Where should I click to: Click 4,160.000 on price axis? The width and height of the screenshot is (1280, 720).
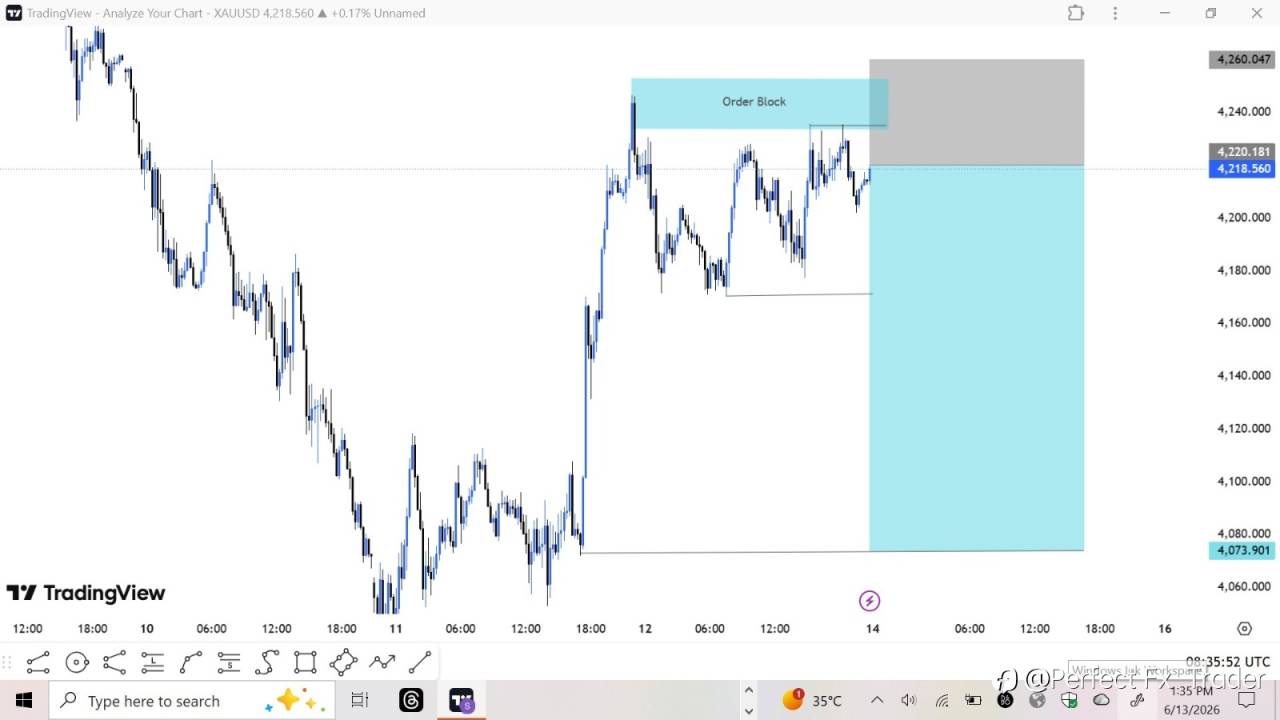[x=1243, y=322]
